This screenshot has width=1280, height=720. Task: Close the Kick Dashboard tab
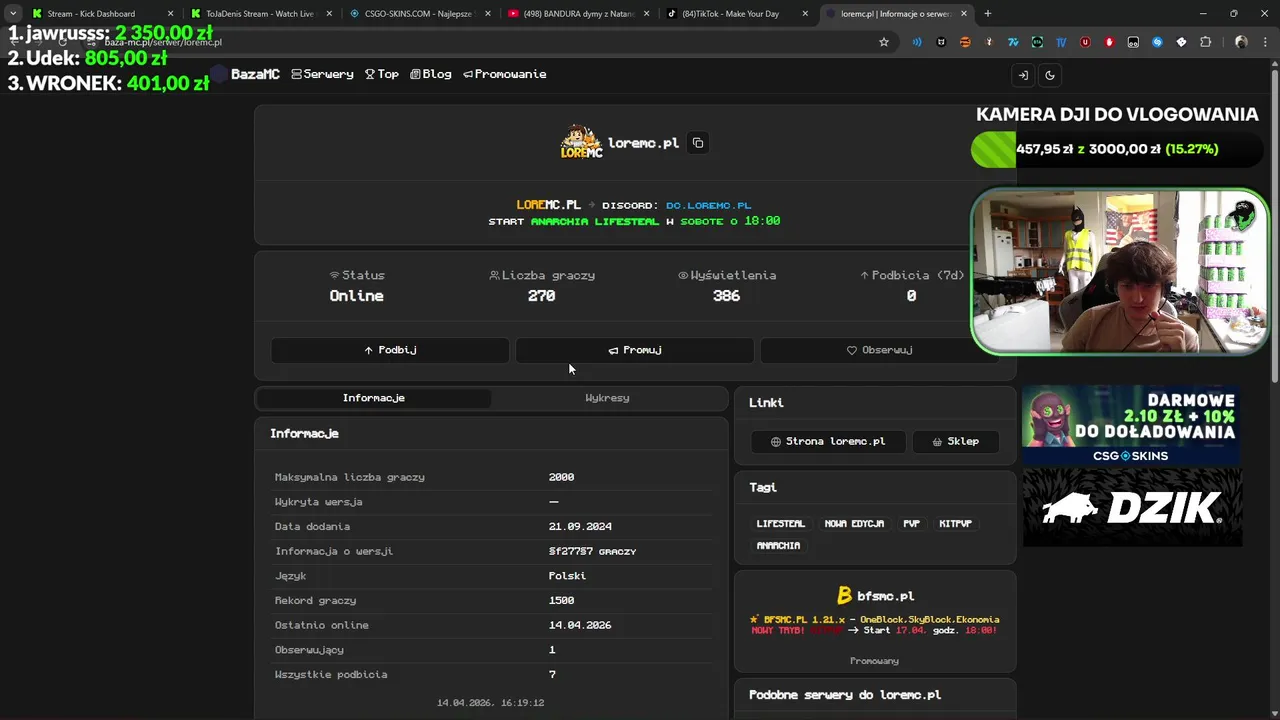tap(170, 14)
